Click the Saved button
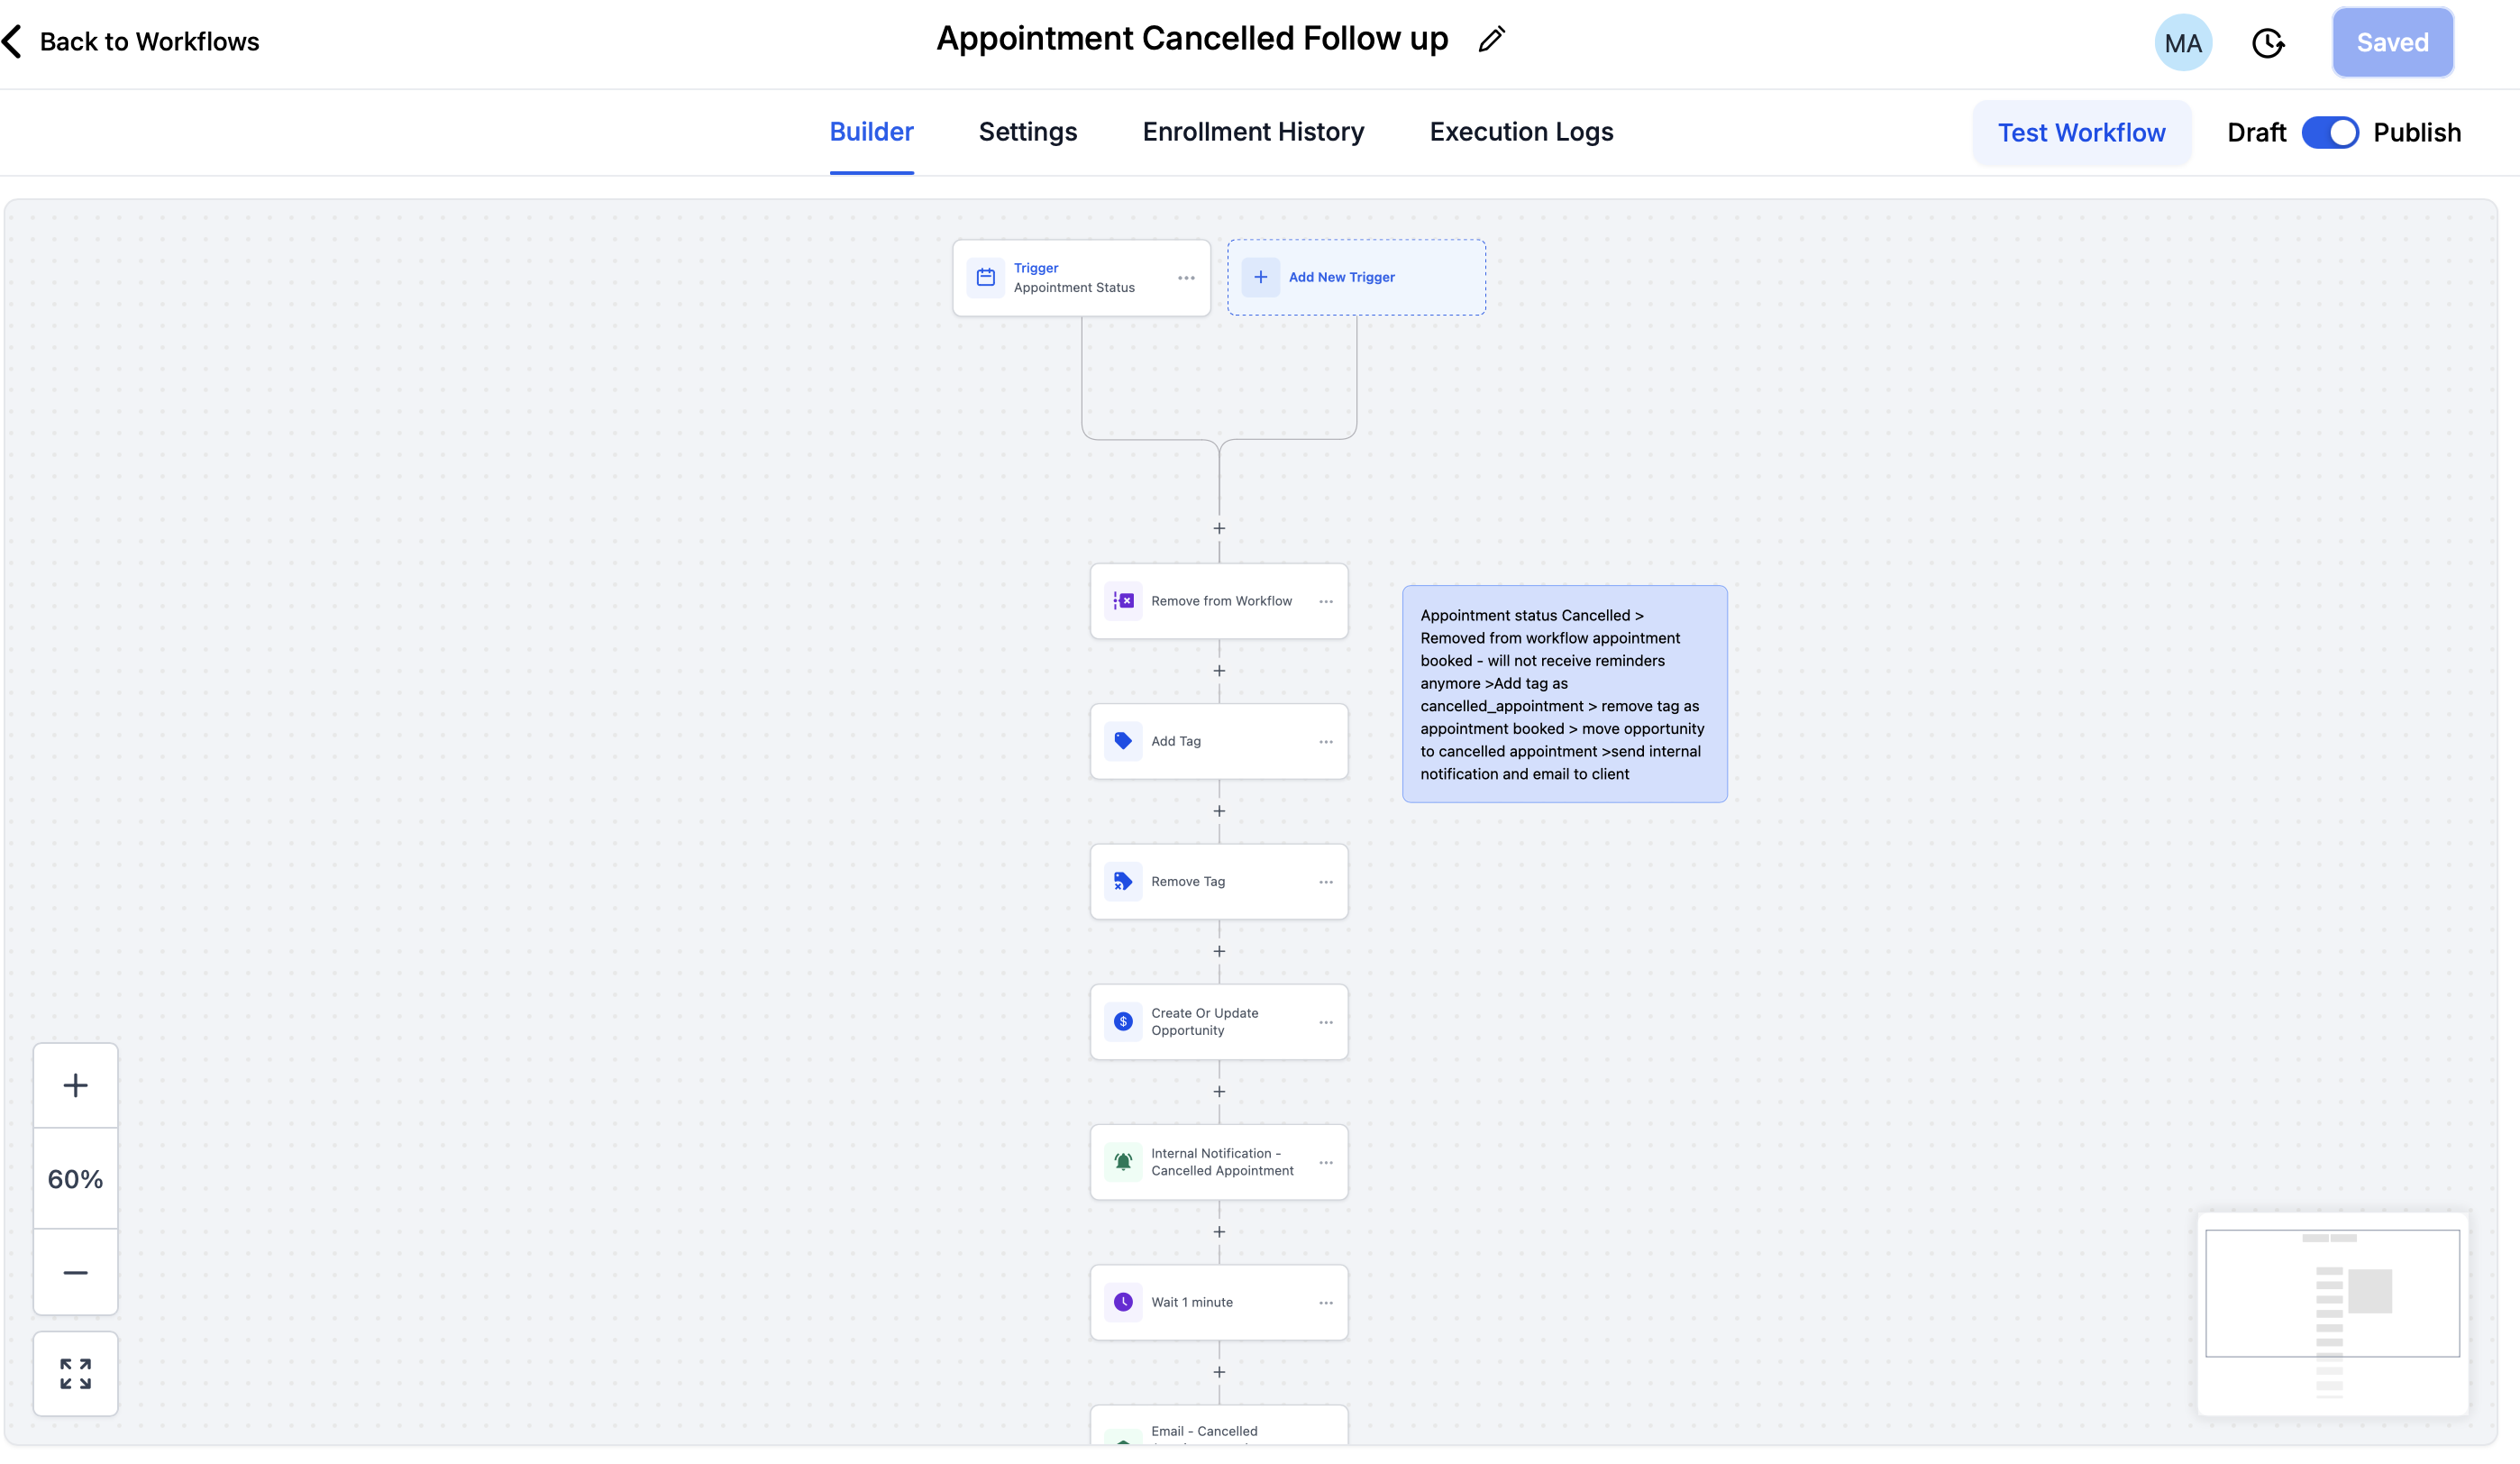2520x1464 pixels. pos(2392,42)
